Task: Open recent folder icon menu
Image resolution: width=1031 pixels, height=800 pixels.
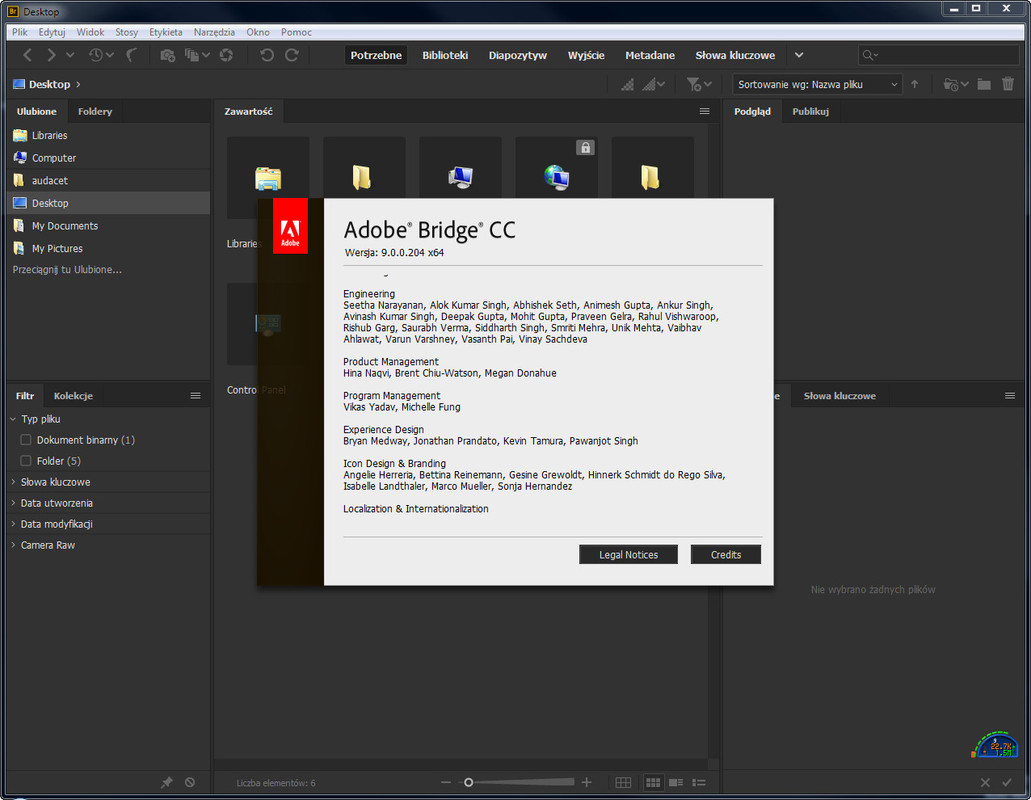Action: [x=955, y=84]
